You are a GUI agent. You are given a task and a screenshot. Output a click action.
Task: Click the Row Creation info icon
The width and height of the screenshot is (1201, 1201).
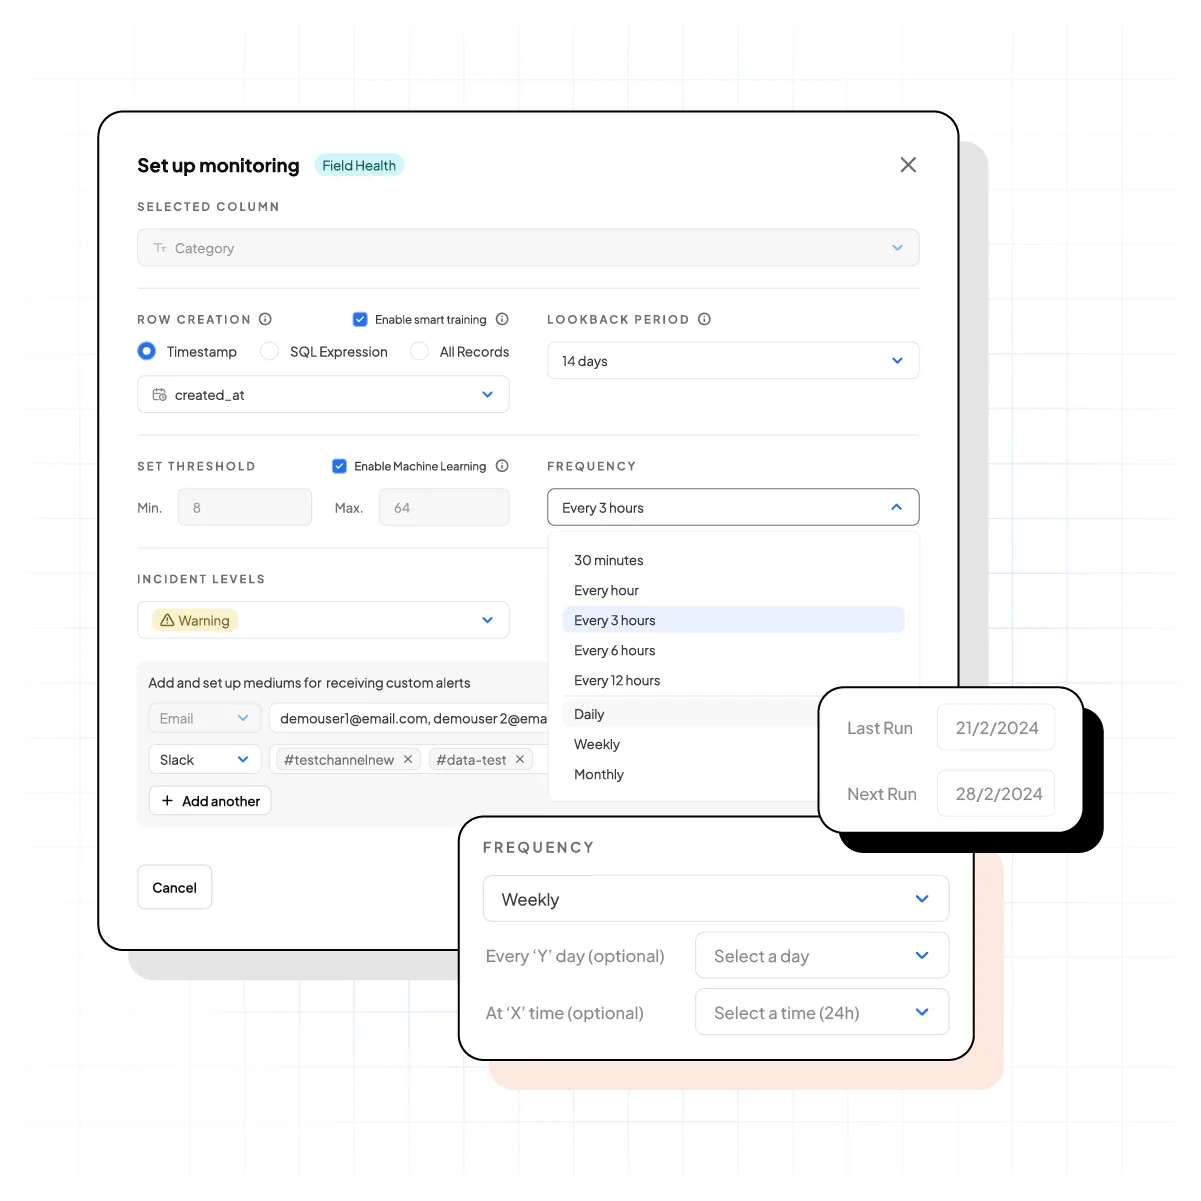point(265,319)
